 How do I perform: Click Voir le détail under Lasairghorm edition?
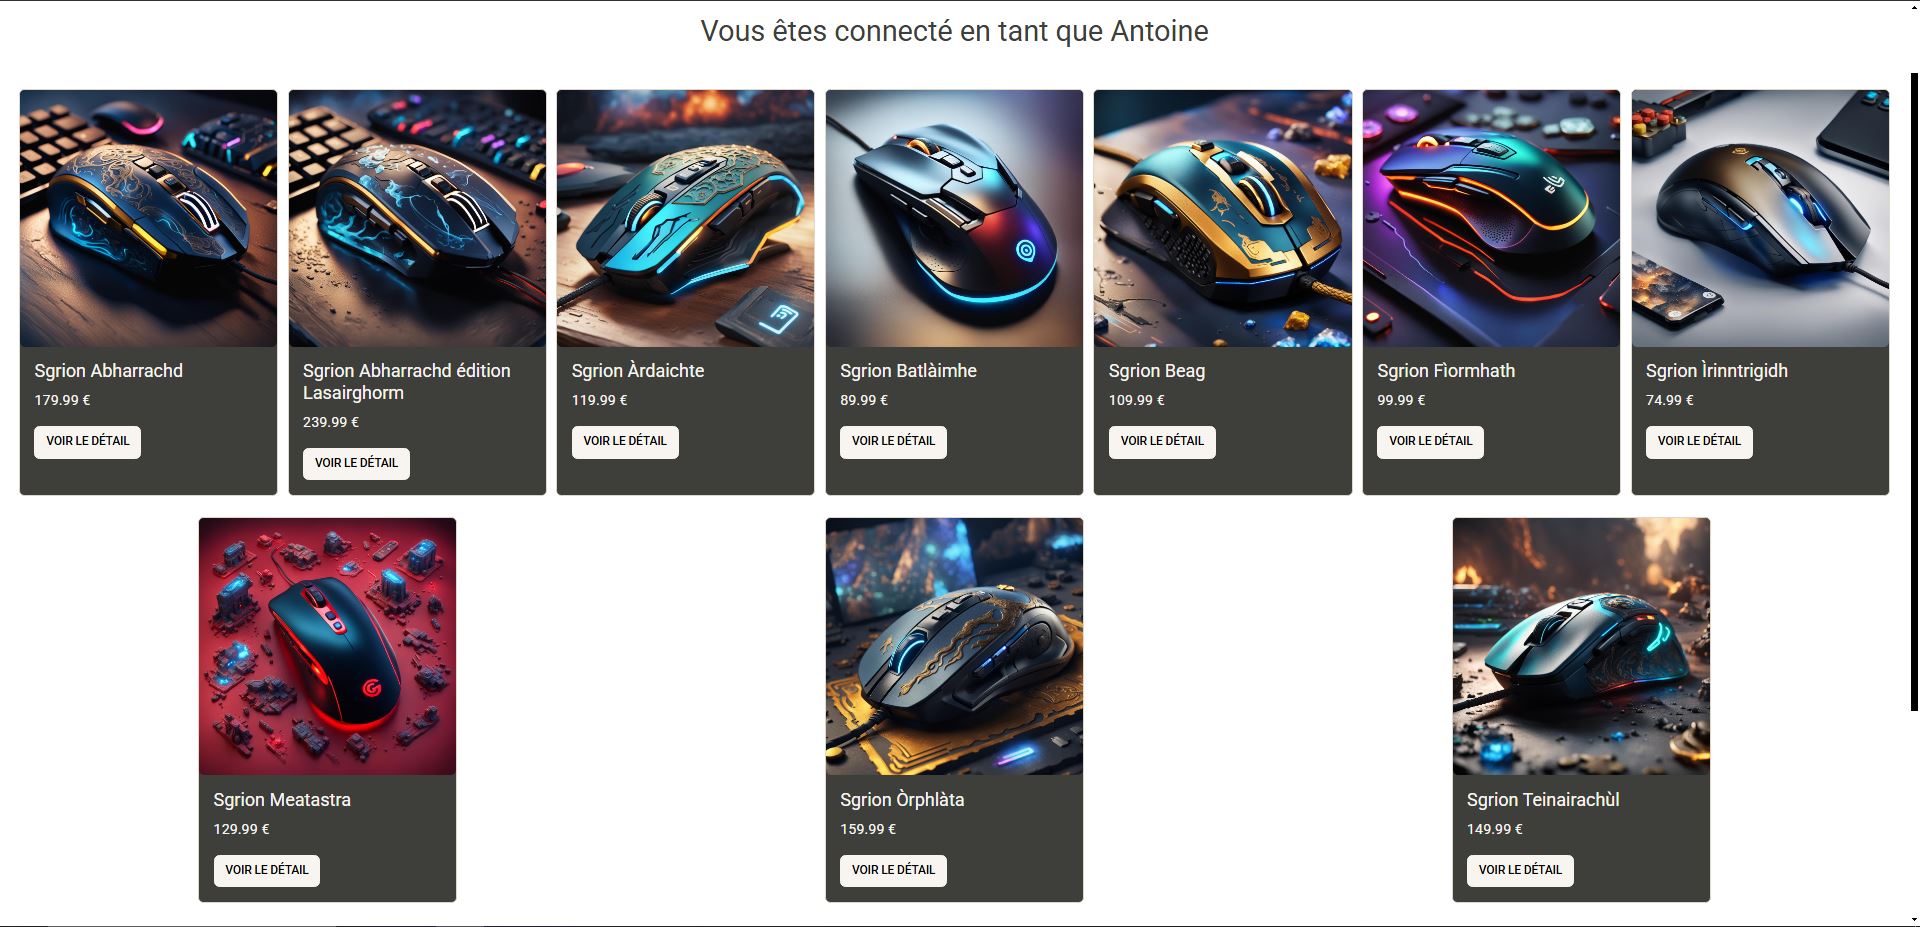356,463
